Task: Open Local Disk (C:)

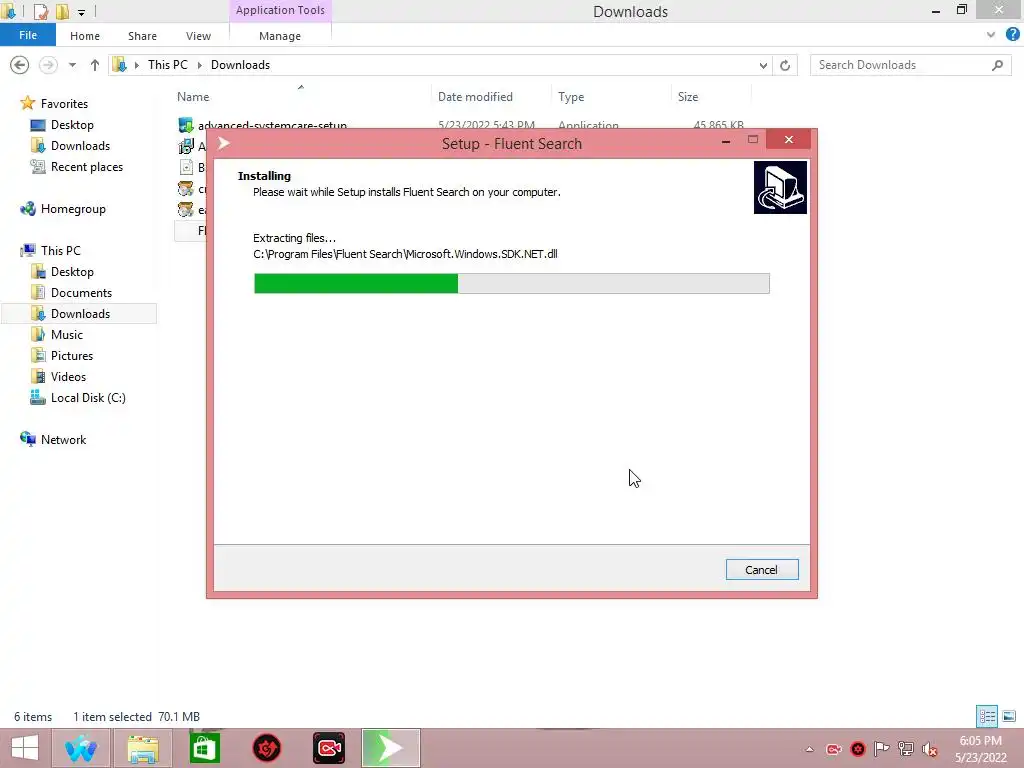Action: 88,398
